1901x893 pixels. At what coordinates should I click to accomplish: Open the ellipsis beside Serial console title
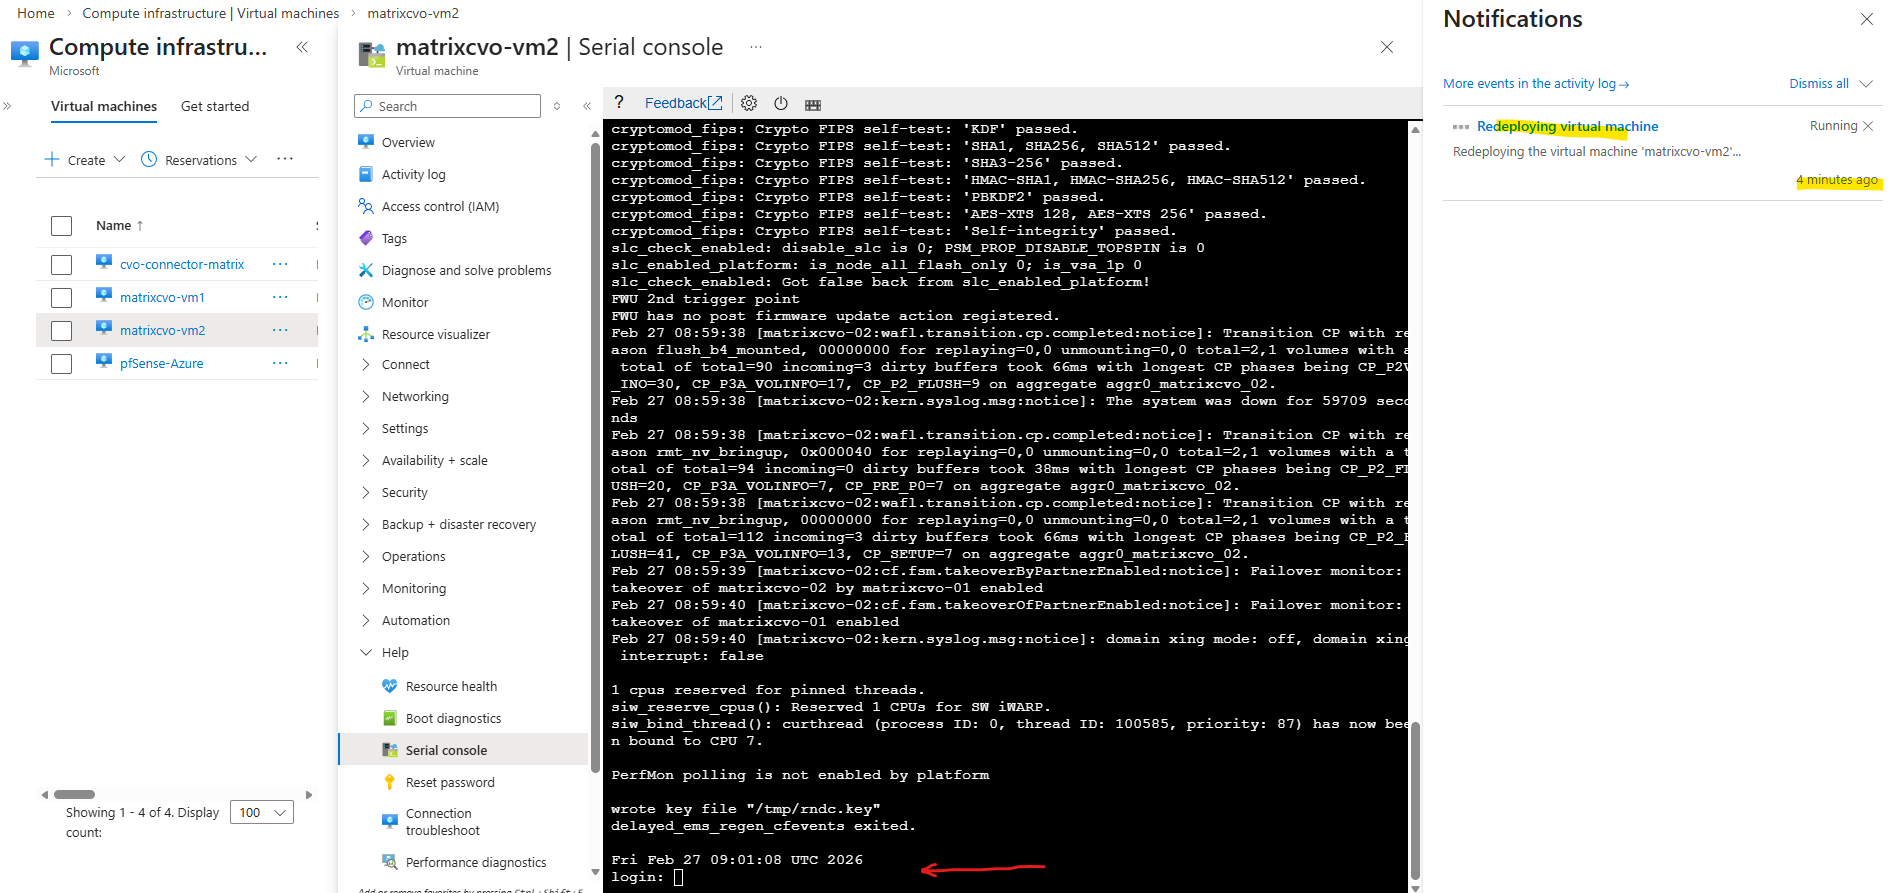(x=756, y=47)
